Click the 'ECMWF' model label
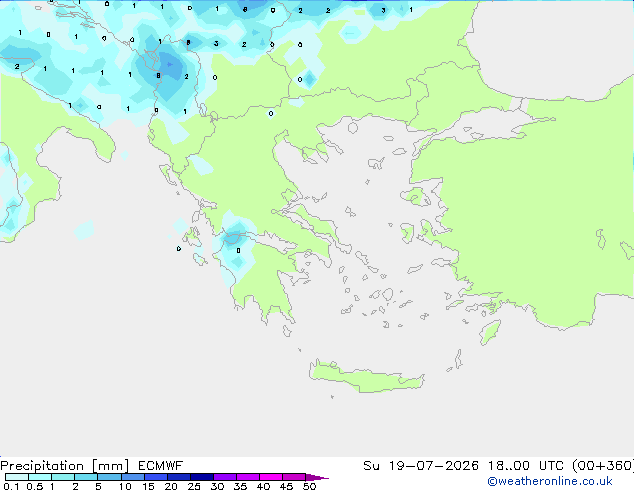The width and height of the screenshot is (634, 490). pos(161,466)
